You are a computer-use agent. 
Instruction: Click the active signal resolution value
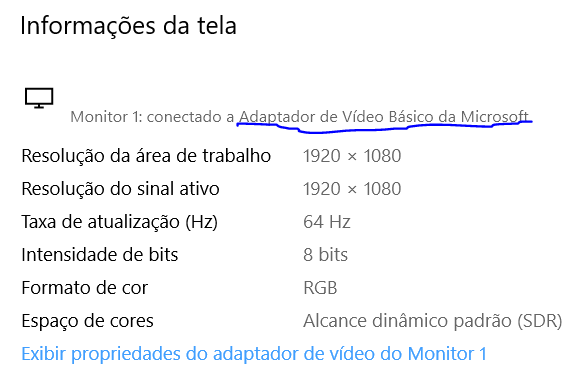[x=352, y=189]
